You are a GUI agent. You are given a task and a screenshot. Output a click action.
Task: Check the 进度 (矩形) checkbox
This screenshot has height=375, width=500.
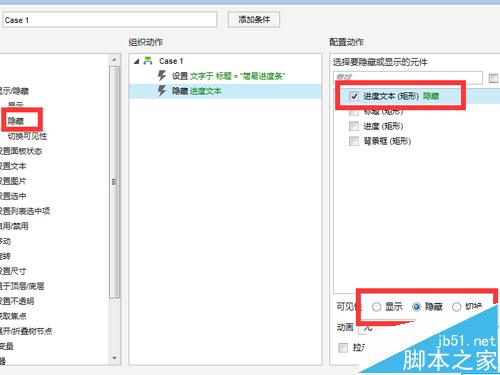[x=354, y=126]
